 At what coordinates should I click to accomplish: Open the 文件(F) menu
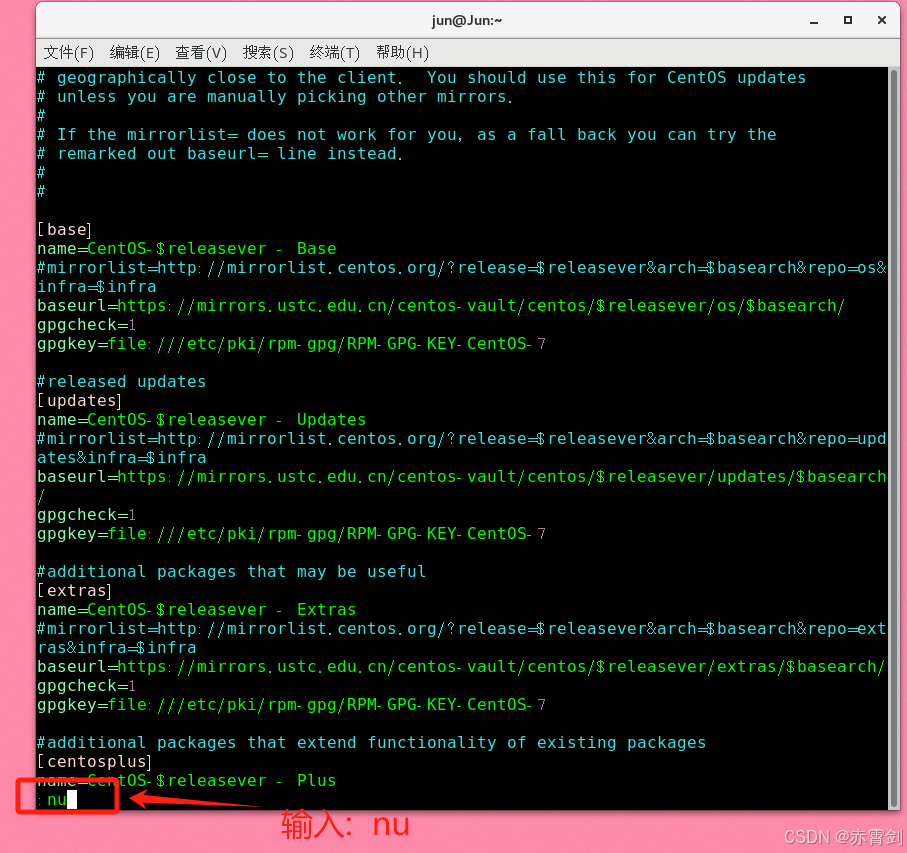pyautogui.click(x=68, y=53)
